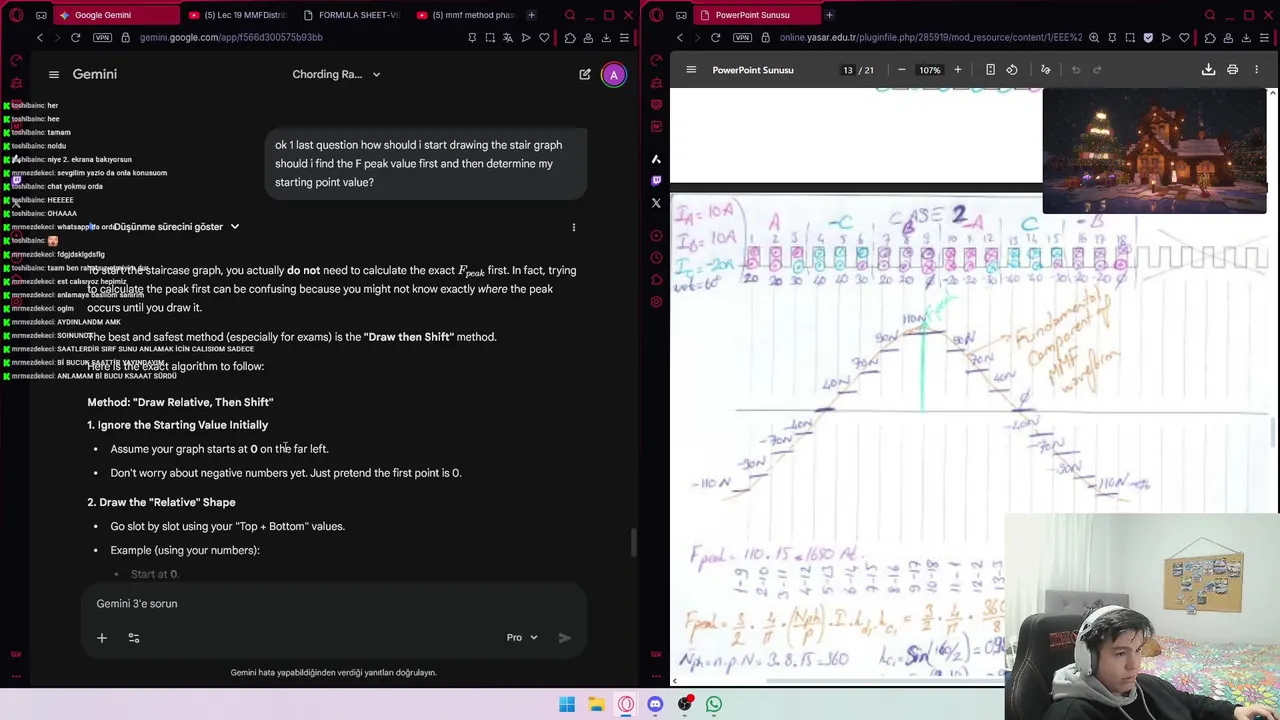Open new tab in PowerPoint window

[829, 15]
